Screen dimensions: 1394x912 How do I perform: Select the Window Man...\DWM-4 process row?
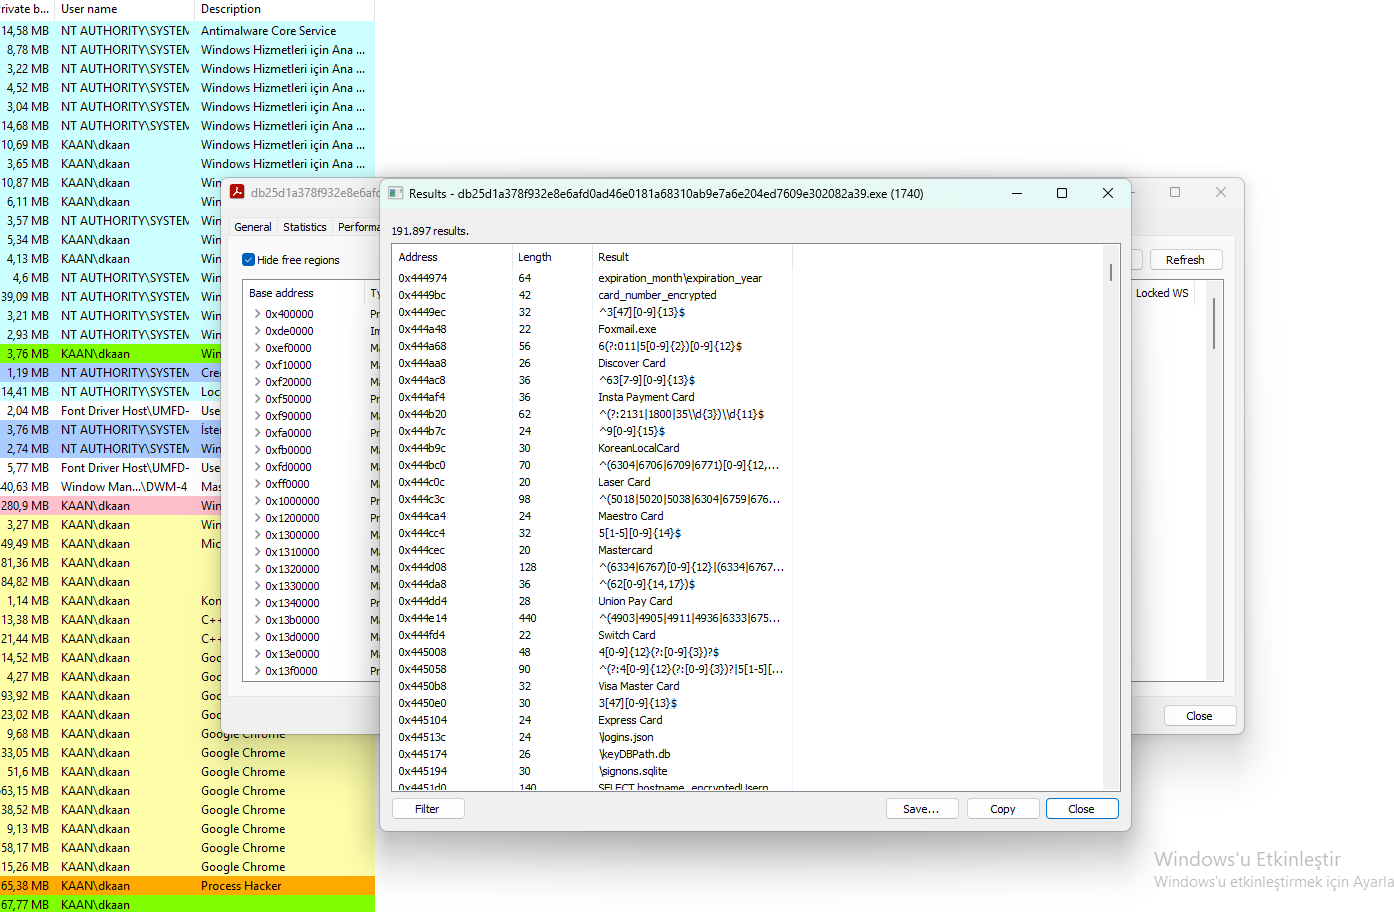(x=110, y=487)
